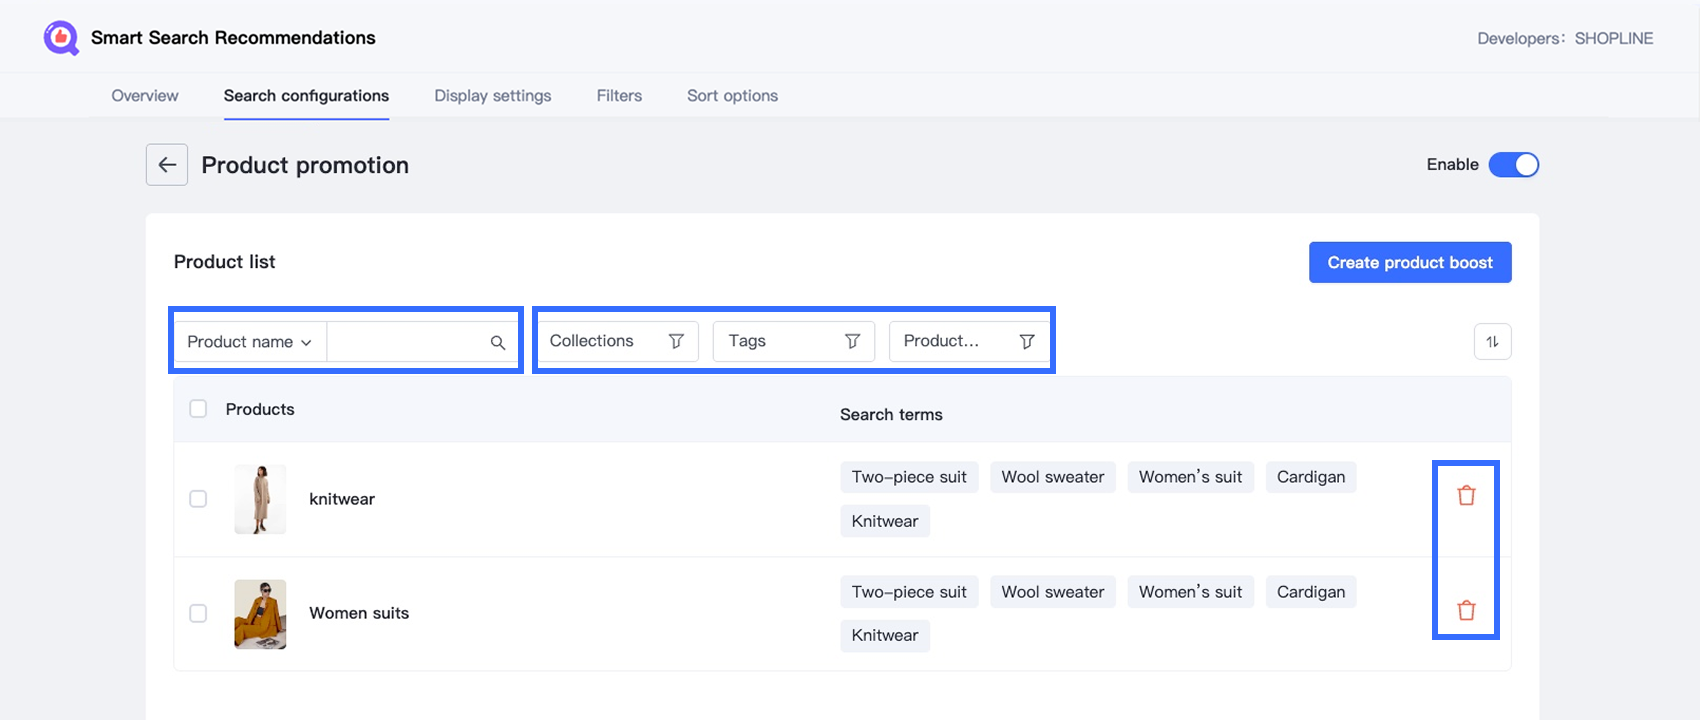1700x720 pixels.
Task: Open the Product name dropdown
Action: pos(249,342)
